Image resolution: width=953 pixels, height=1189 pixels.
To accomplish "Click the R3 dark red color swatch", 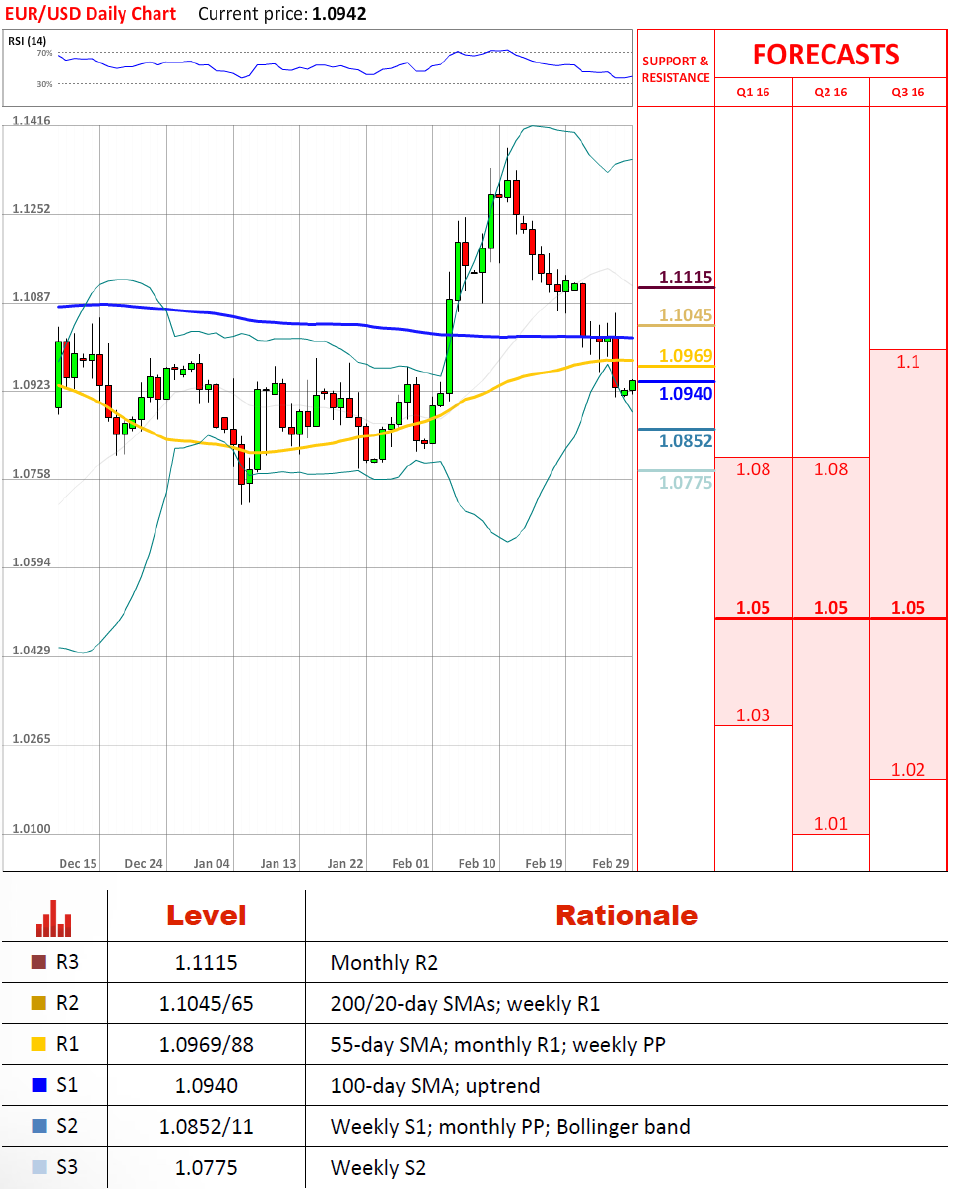I will click(39, 962).
